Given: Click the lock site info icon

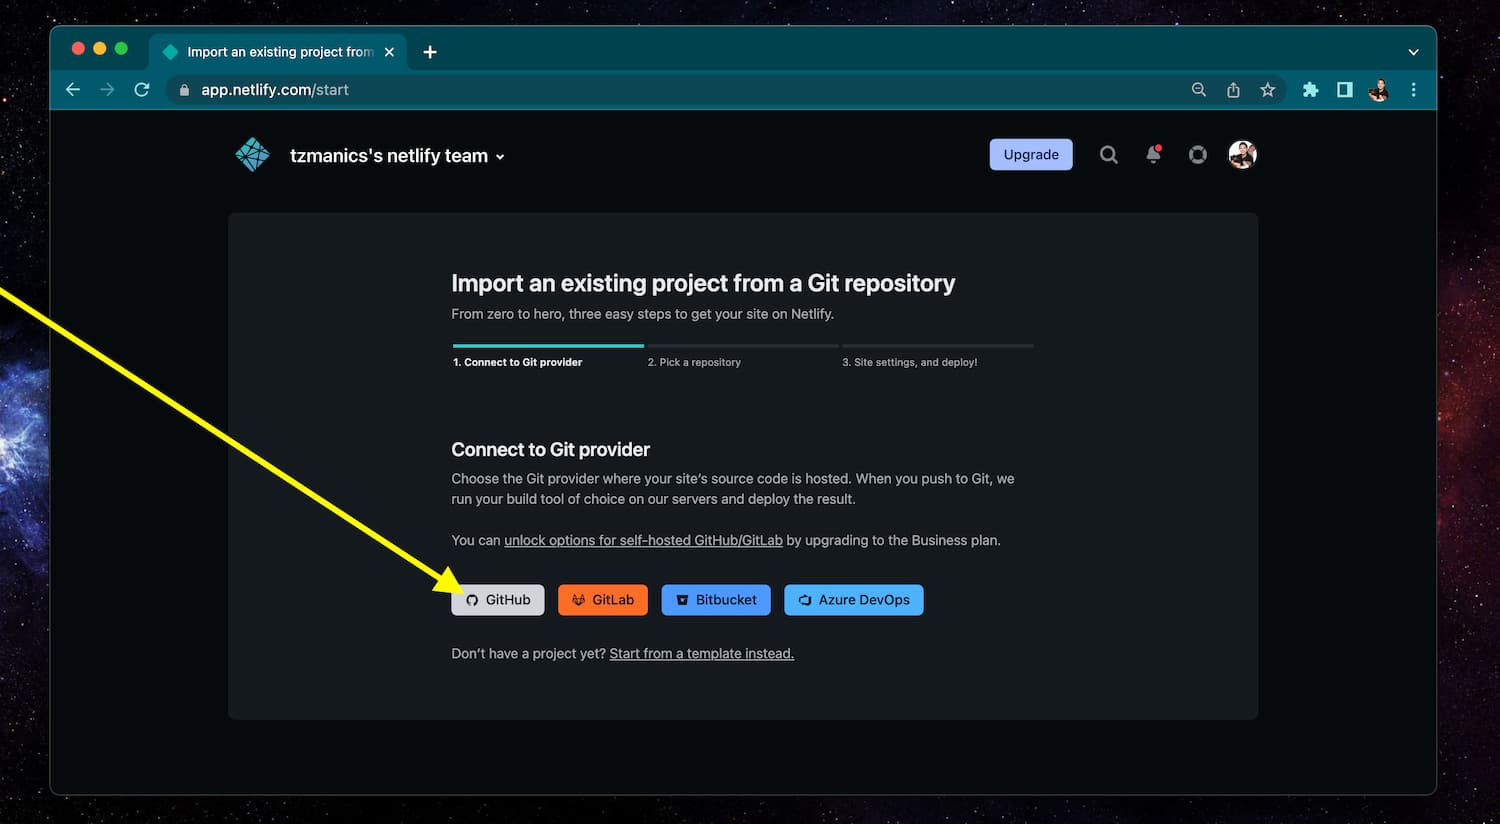Looking at the screenshot, I should (184, 90).
